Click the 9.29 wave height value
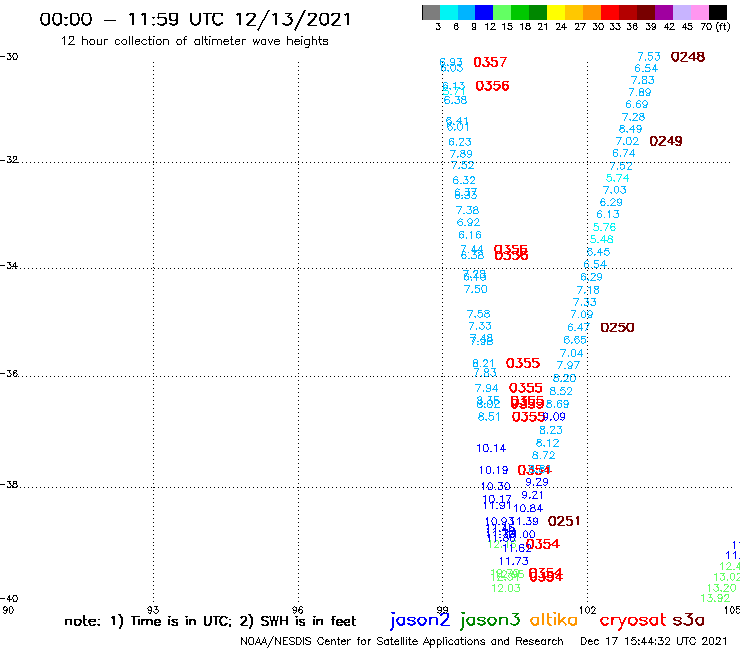 point(537,482)
